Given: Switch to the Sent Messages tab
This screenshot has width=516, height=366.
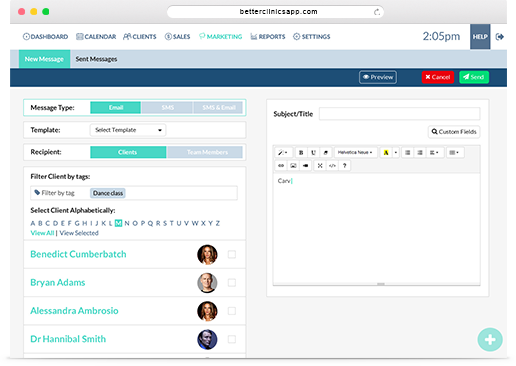Looking at the screenshot, I should 96,59.
